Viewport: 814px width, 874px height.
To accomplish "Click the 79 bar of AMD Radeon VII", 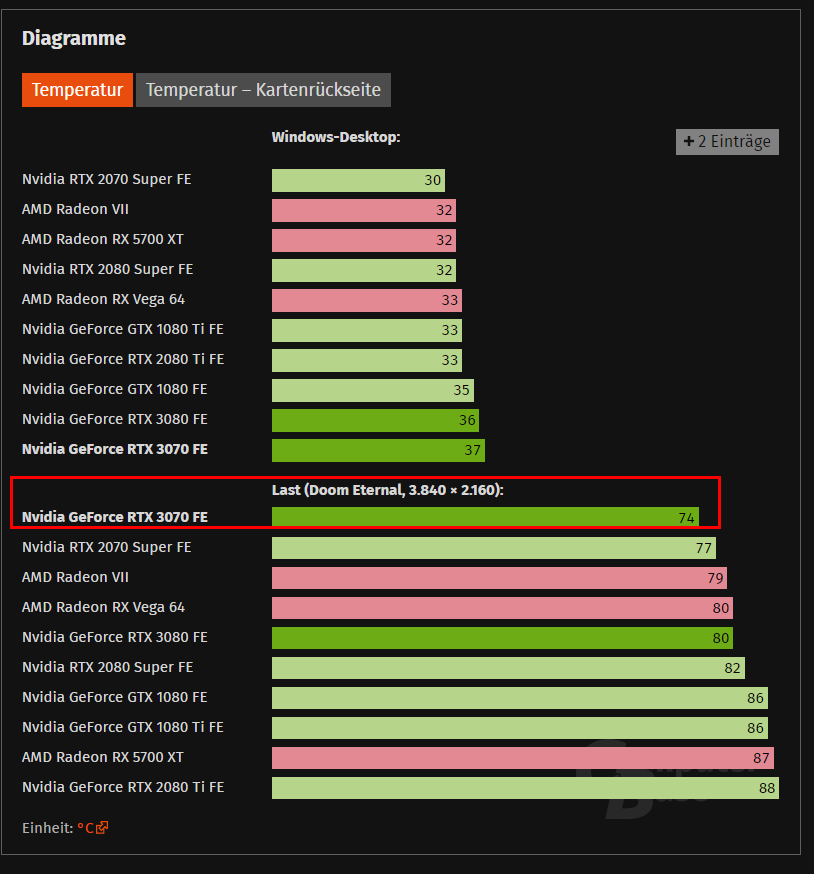I will pos(500,579).
